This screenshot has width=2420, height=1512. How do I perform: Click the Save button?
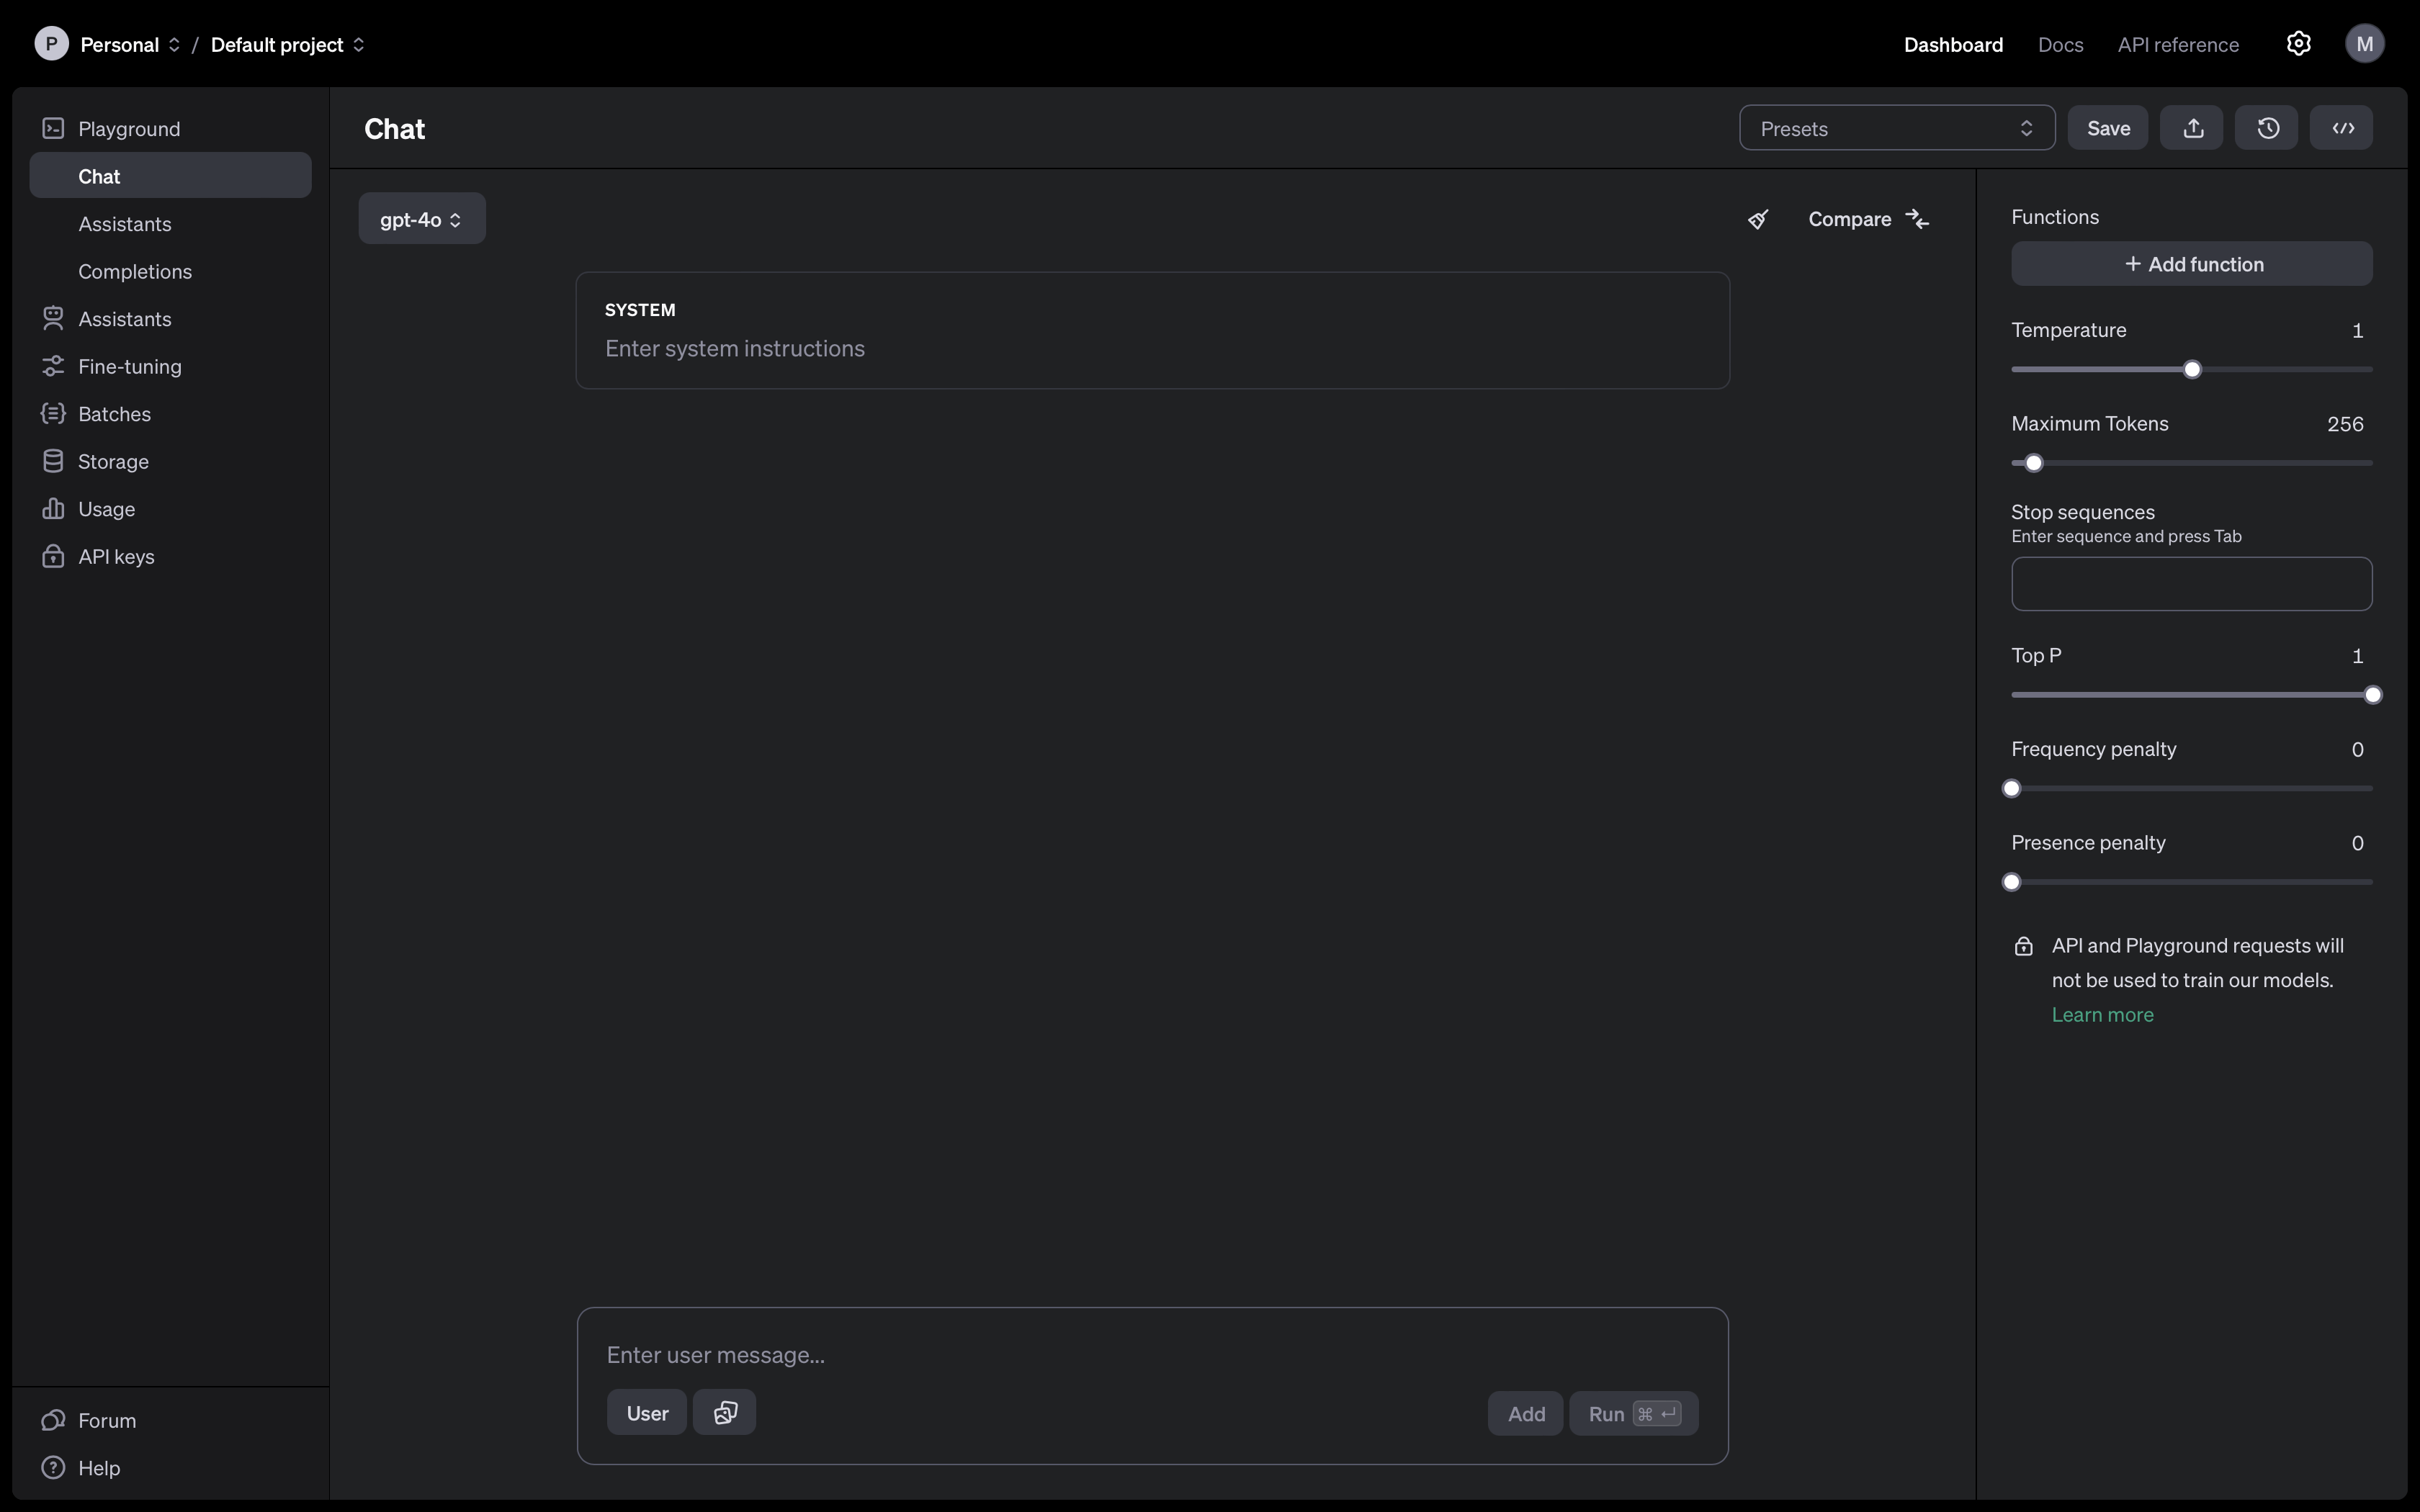(2108, 128)
